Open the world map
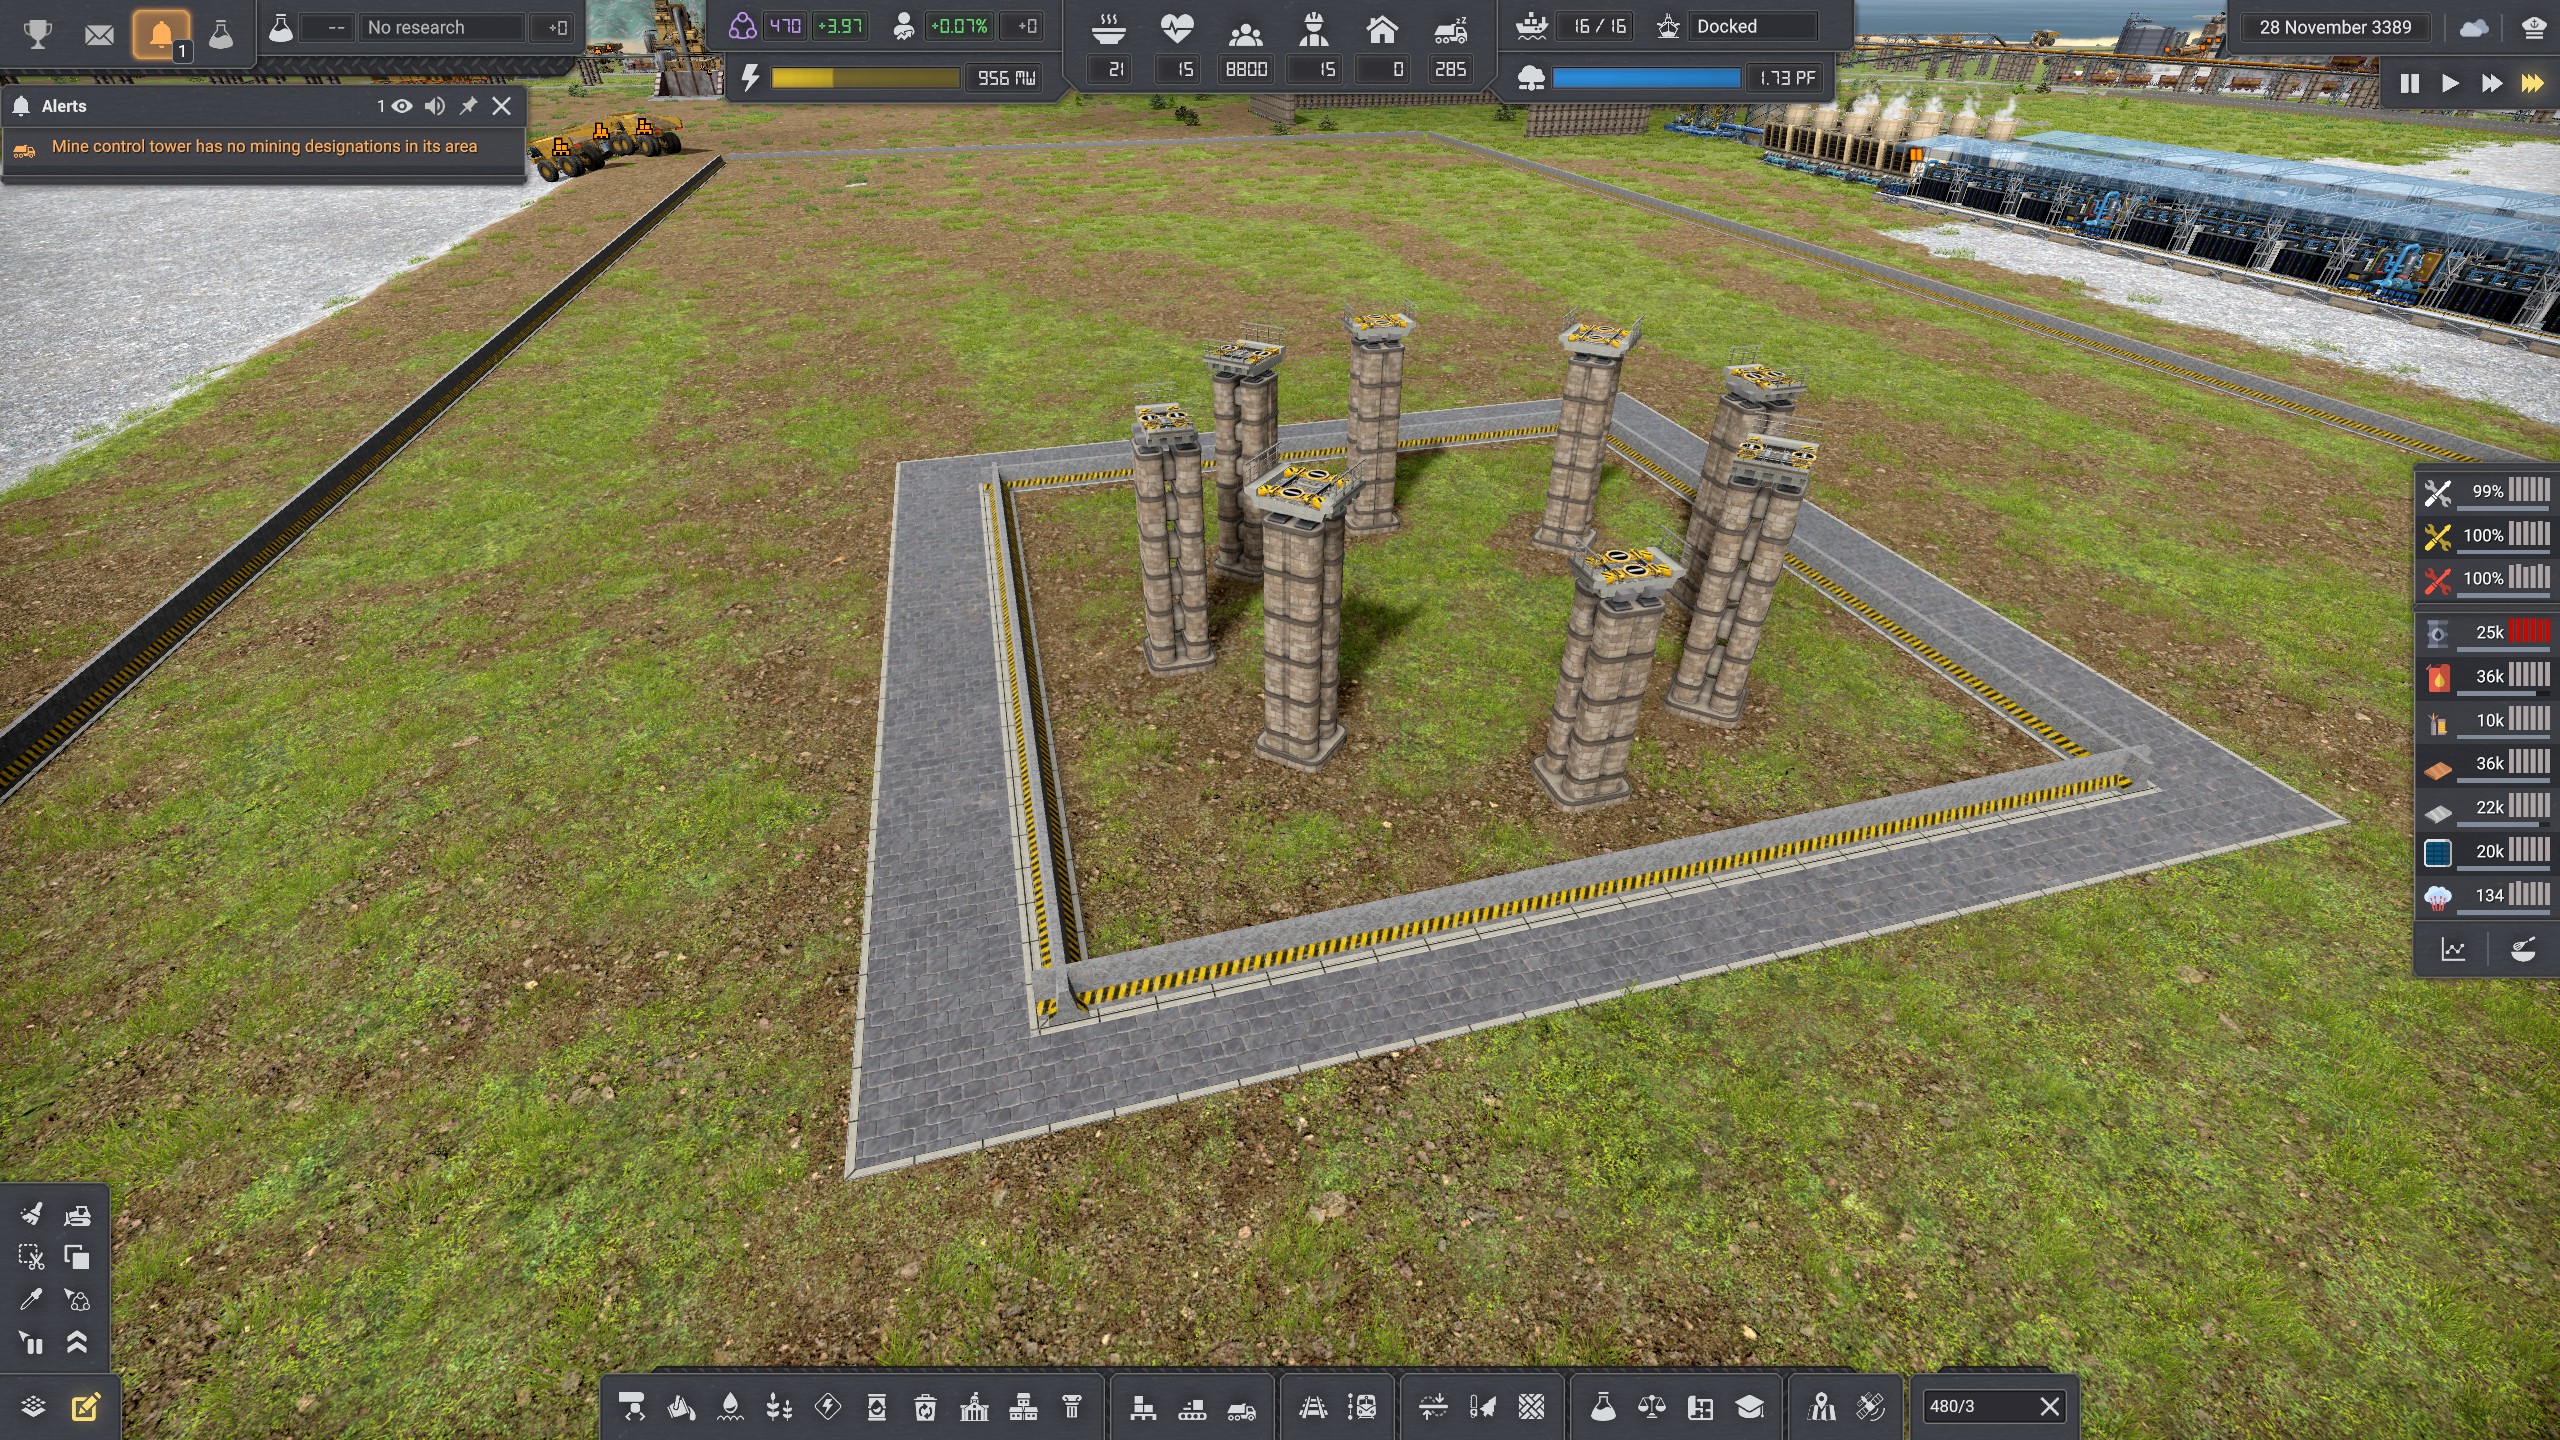 1822,1408
